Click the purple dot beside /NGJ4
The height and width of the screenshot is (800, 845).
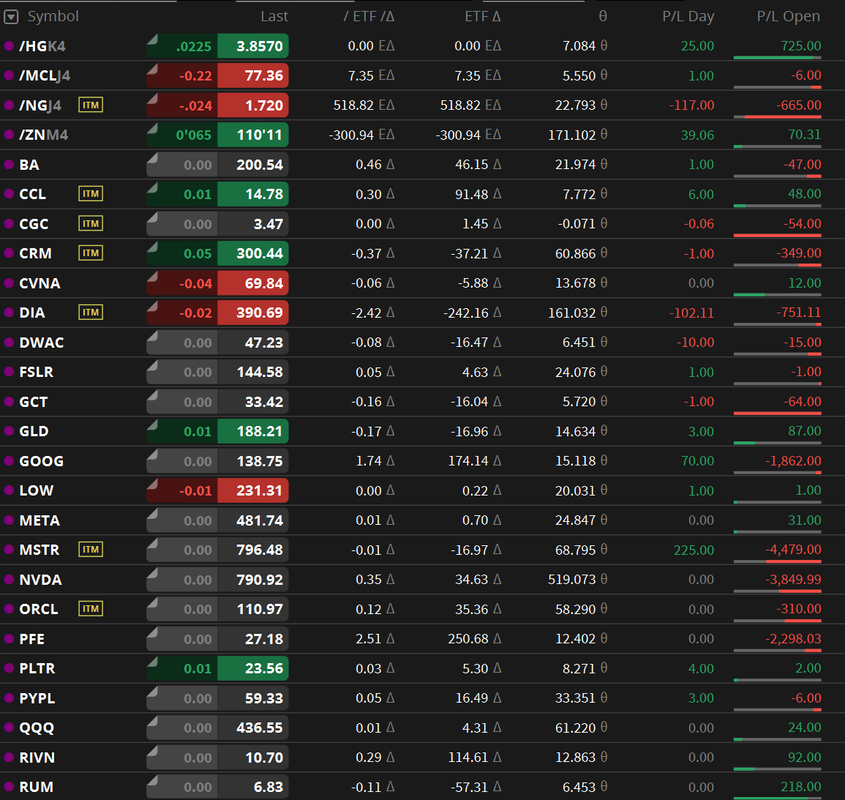tap(9, 105)
